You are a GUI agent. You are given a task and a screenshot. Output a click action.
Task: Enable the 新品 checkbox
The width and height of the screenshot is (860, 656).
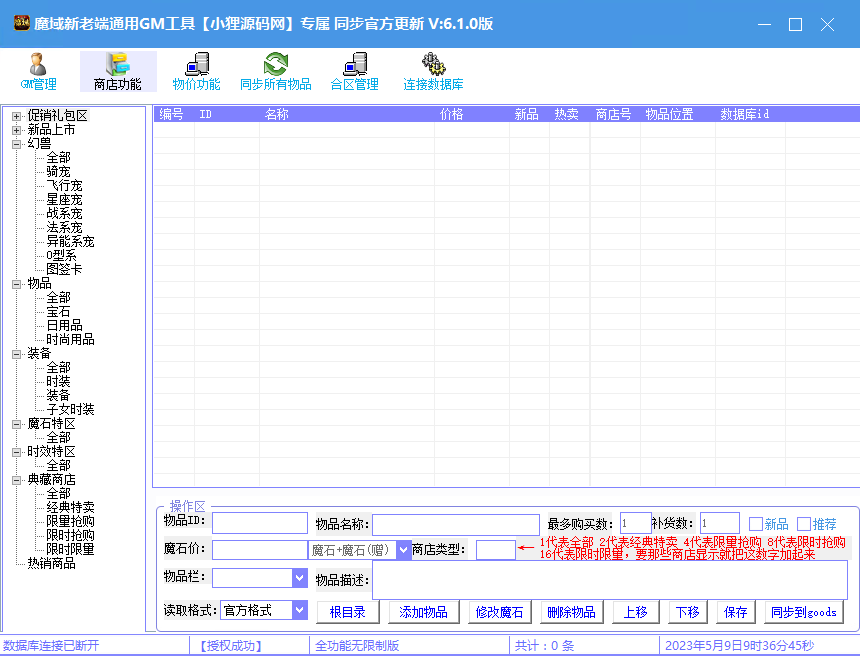click(756, 524)
